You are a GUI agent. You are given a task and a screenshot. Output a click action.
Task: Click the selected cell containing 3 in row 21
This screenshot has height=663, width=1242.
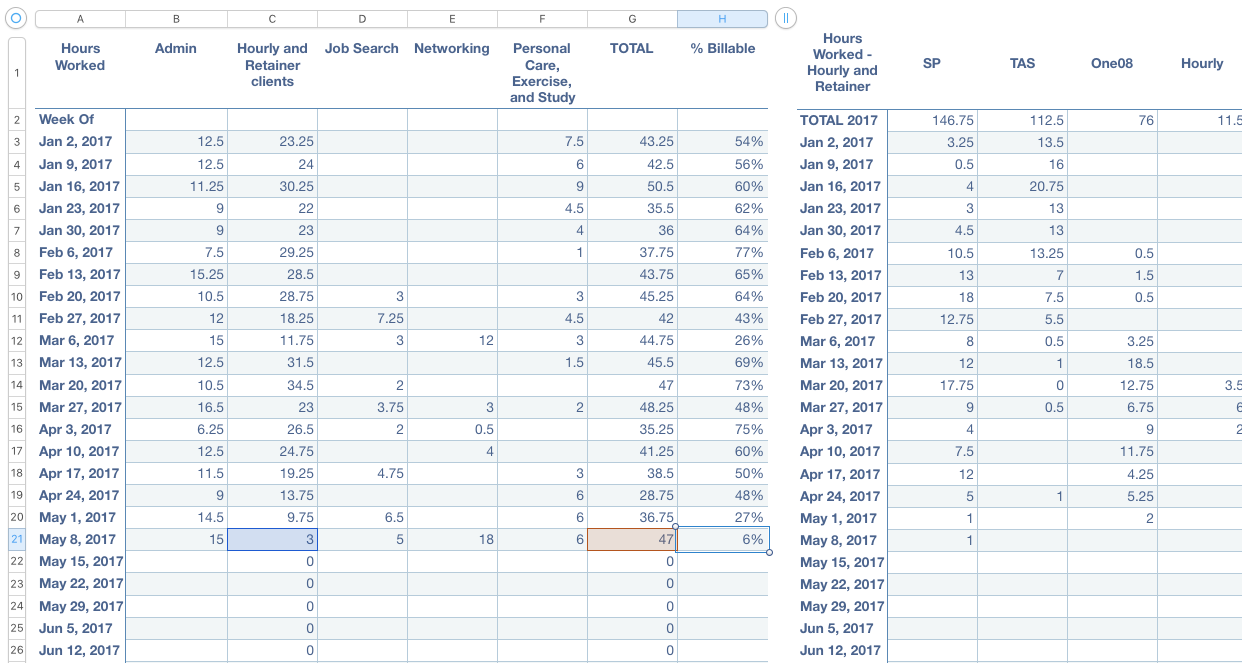click(x=272, y=539)
